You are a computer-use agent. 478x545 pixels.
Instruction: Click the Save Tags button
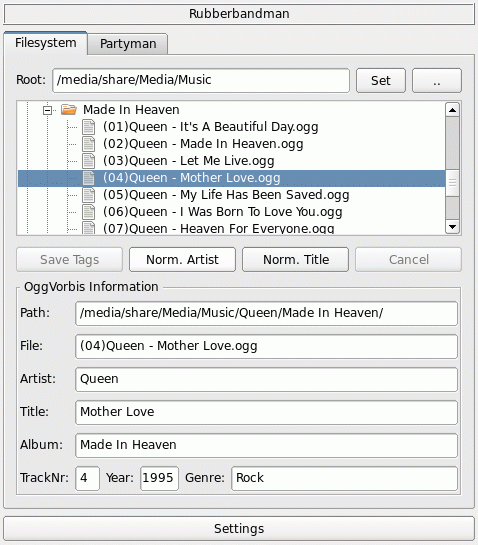(70, 260)
